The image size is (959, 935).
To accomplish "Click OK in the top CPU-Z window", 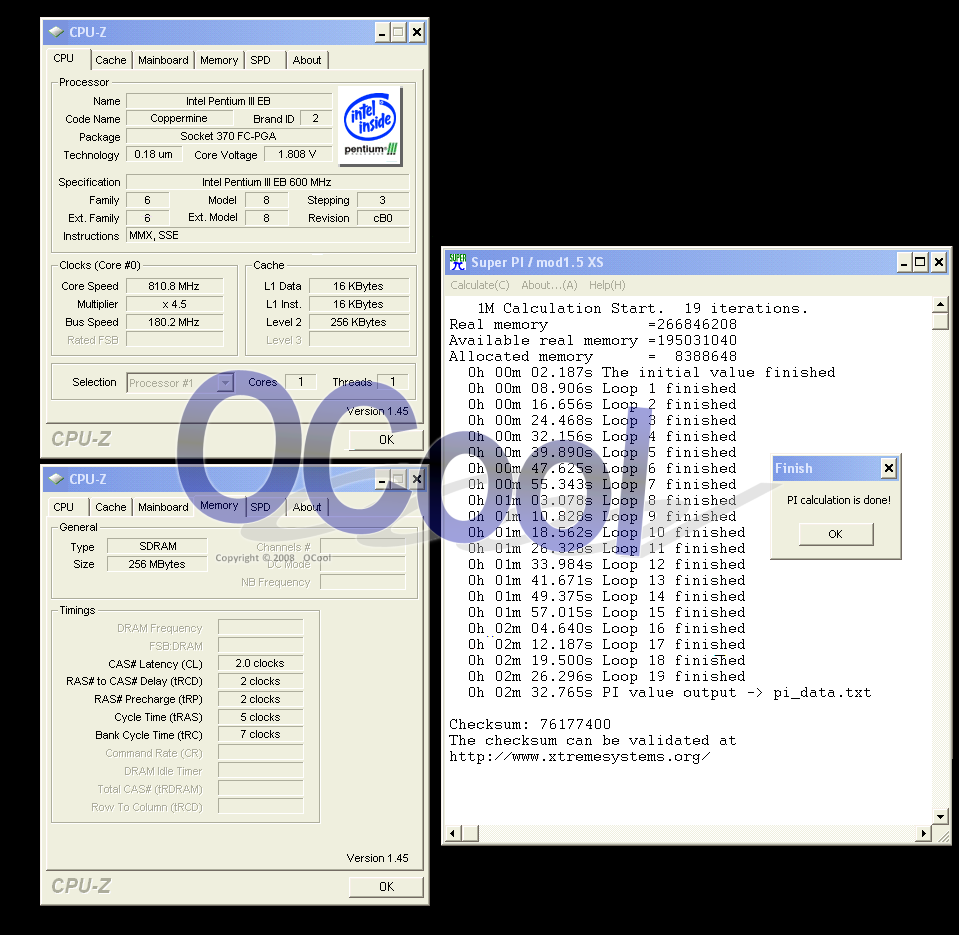I will tap(386, 440).
